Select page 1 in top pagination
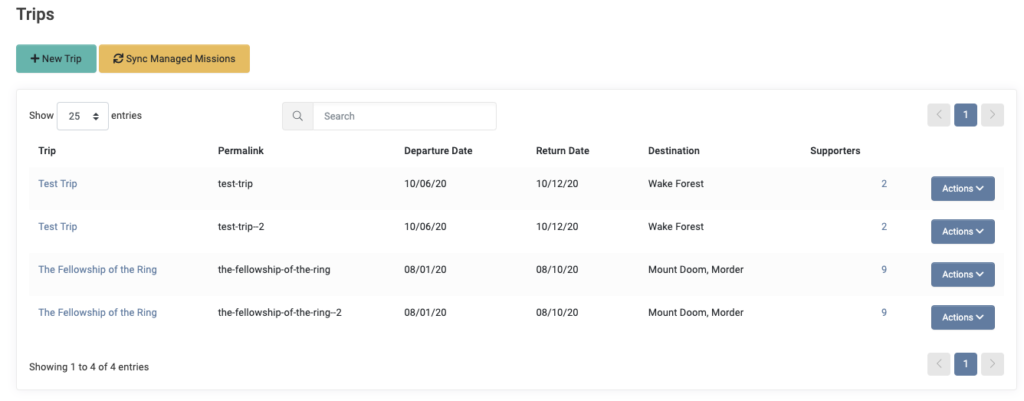The width and height of the screenshot is (1024, 401). pyautogui.click(x=965, y=115)
